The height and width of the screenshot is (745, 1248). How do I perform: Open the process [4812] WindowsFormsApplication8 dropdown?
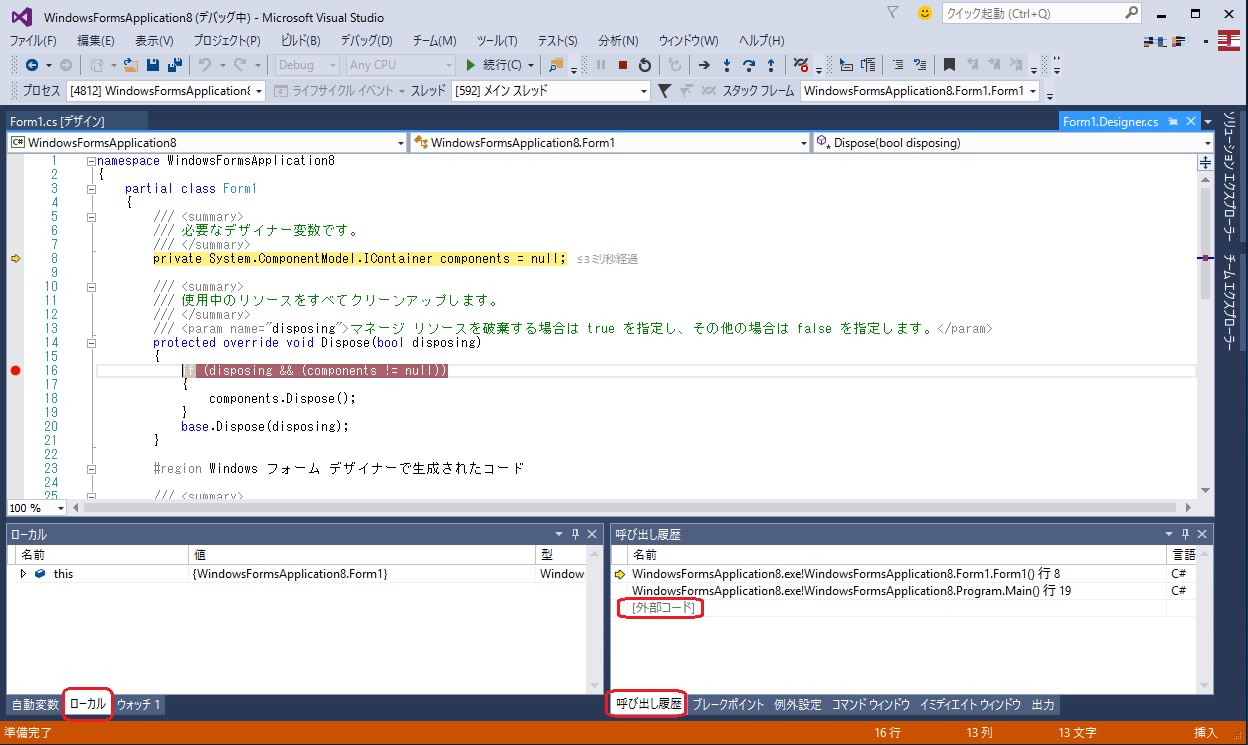[x=166, y=91]
